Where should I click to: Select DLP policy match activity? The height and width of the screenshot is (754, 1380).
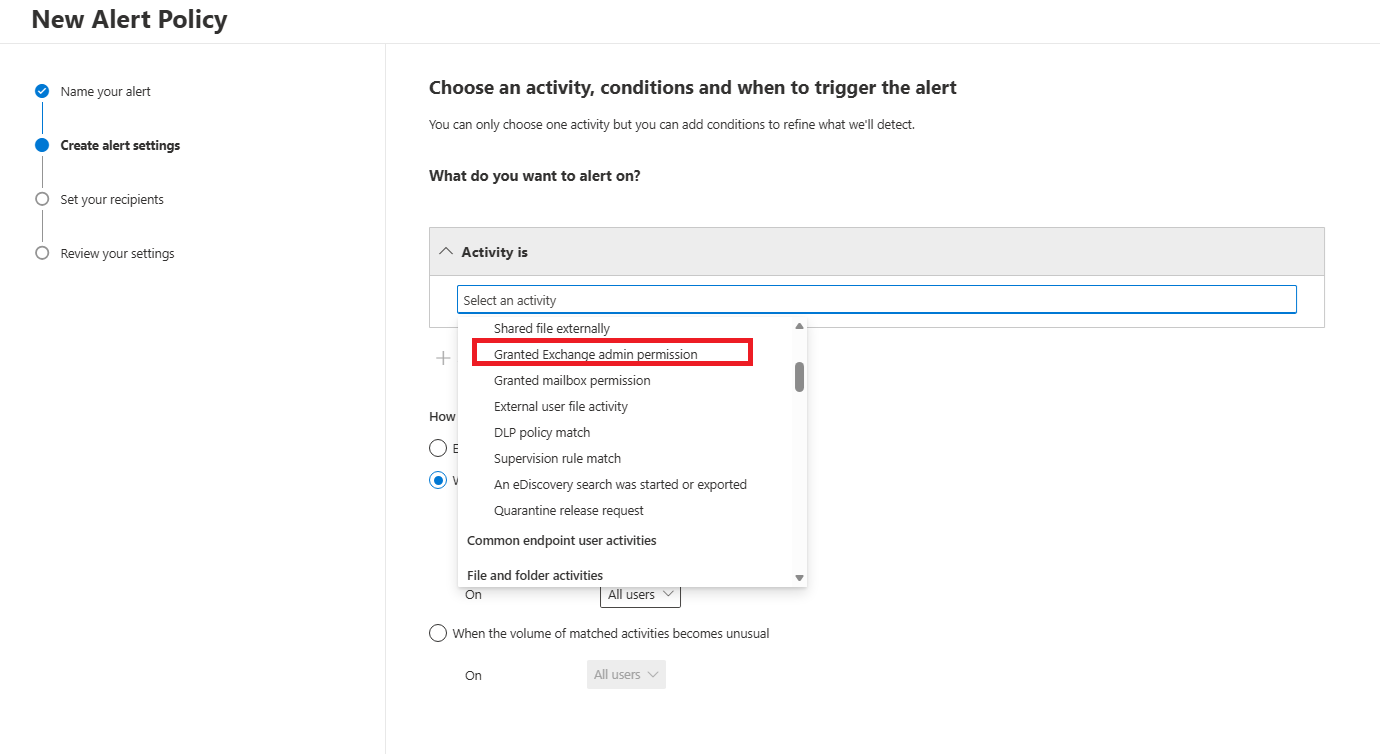point(542,432)
